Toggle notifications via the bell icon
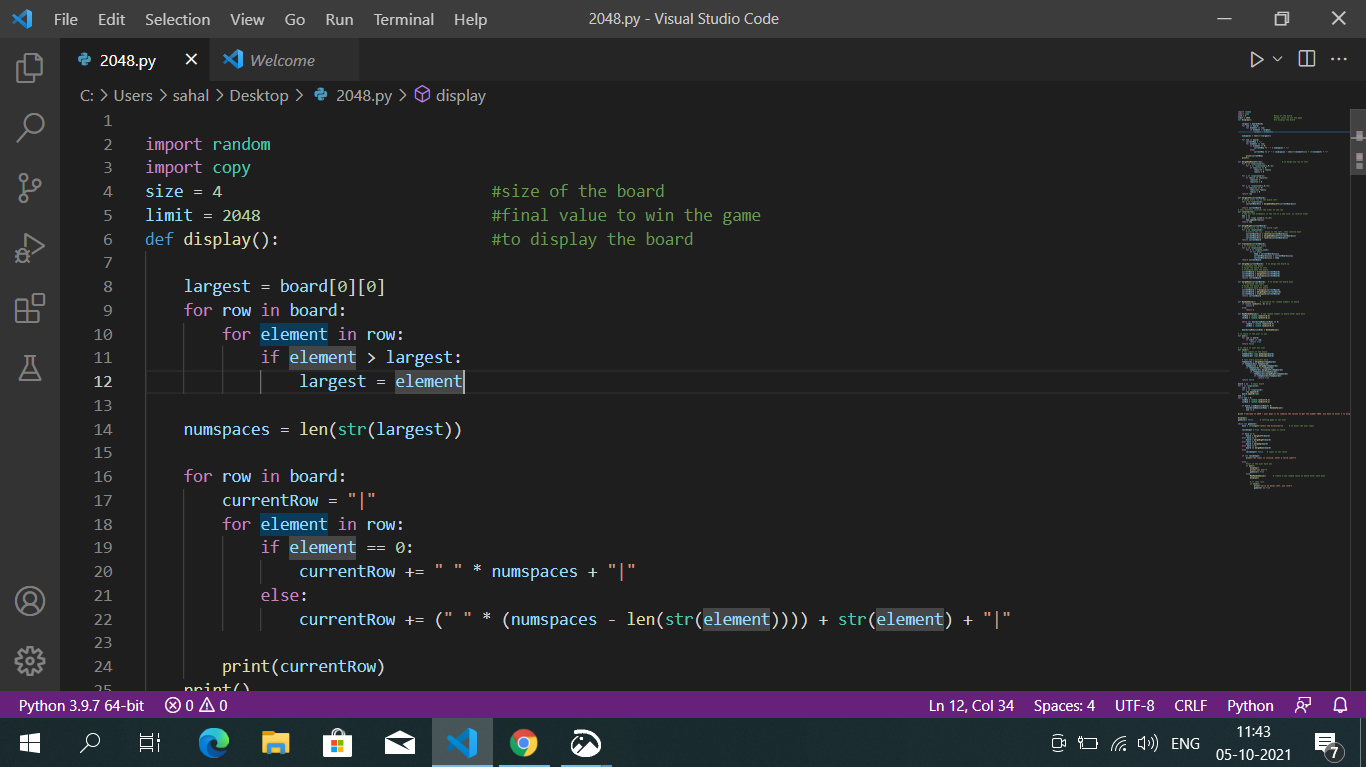The image size is (1366, 767). (x=1340, y=705)
